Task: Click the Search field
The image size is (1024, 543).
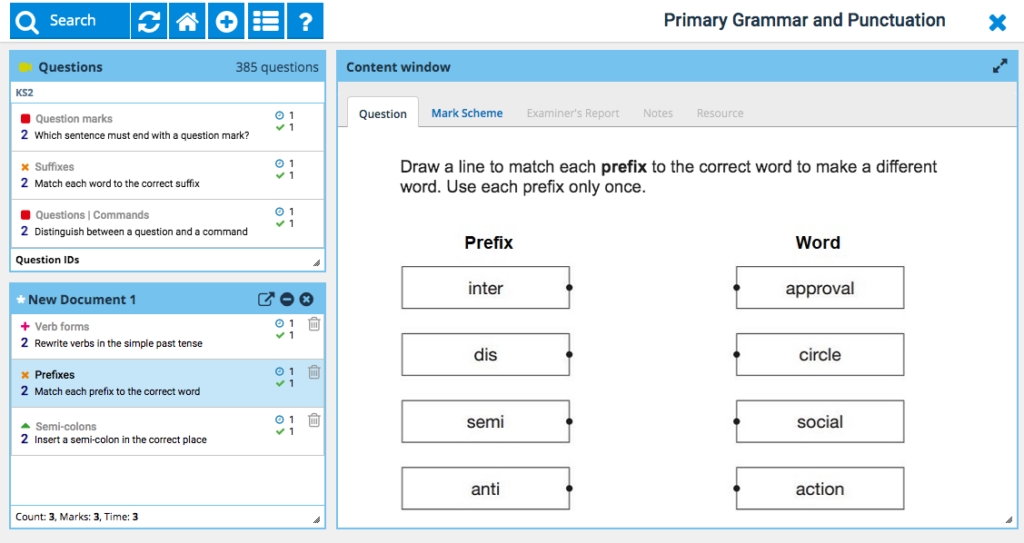Action: 69,21
